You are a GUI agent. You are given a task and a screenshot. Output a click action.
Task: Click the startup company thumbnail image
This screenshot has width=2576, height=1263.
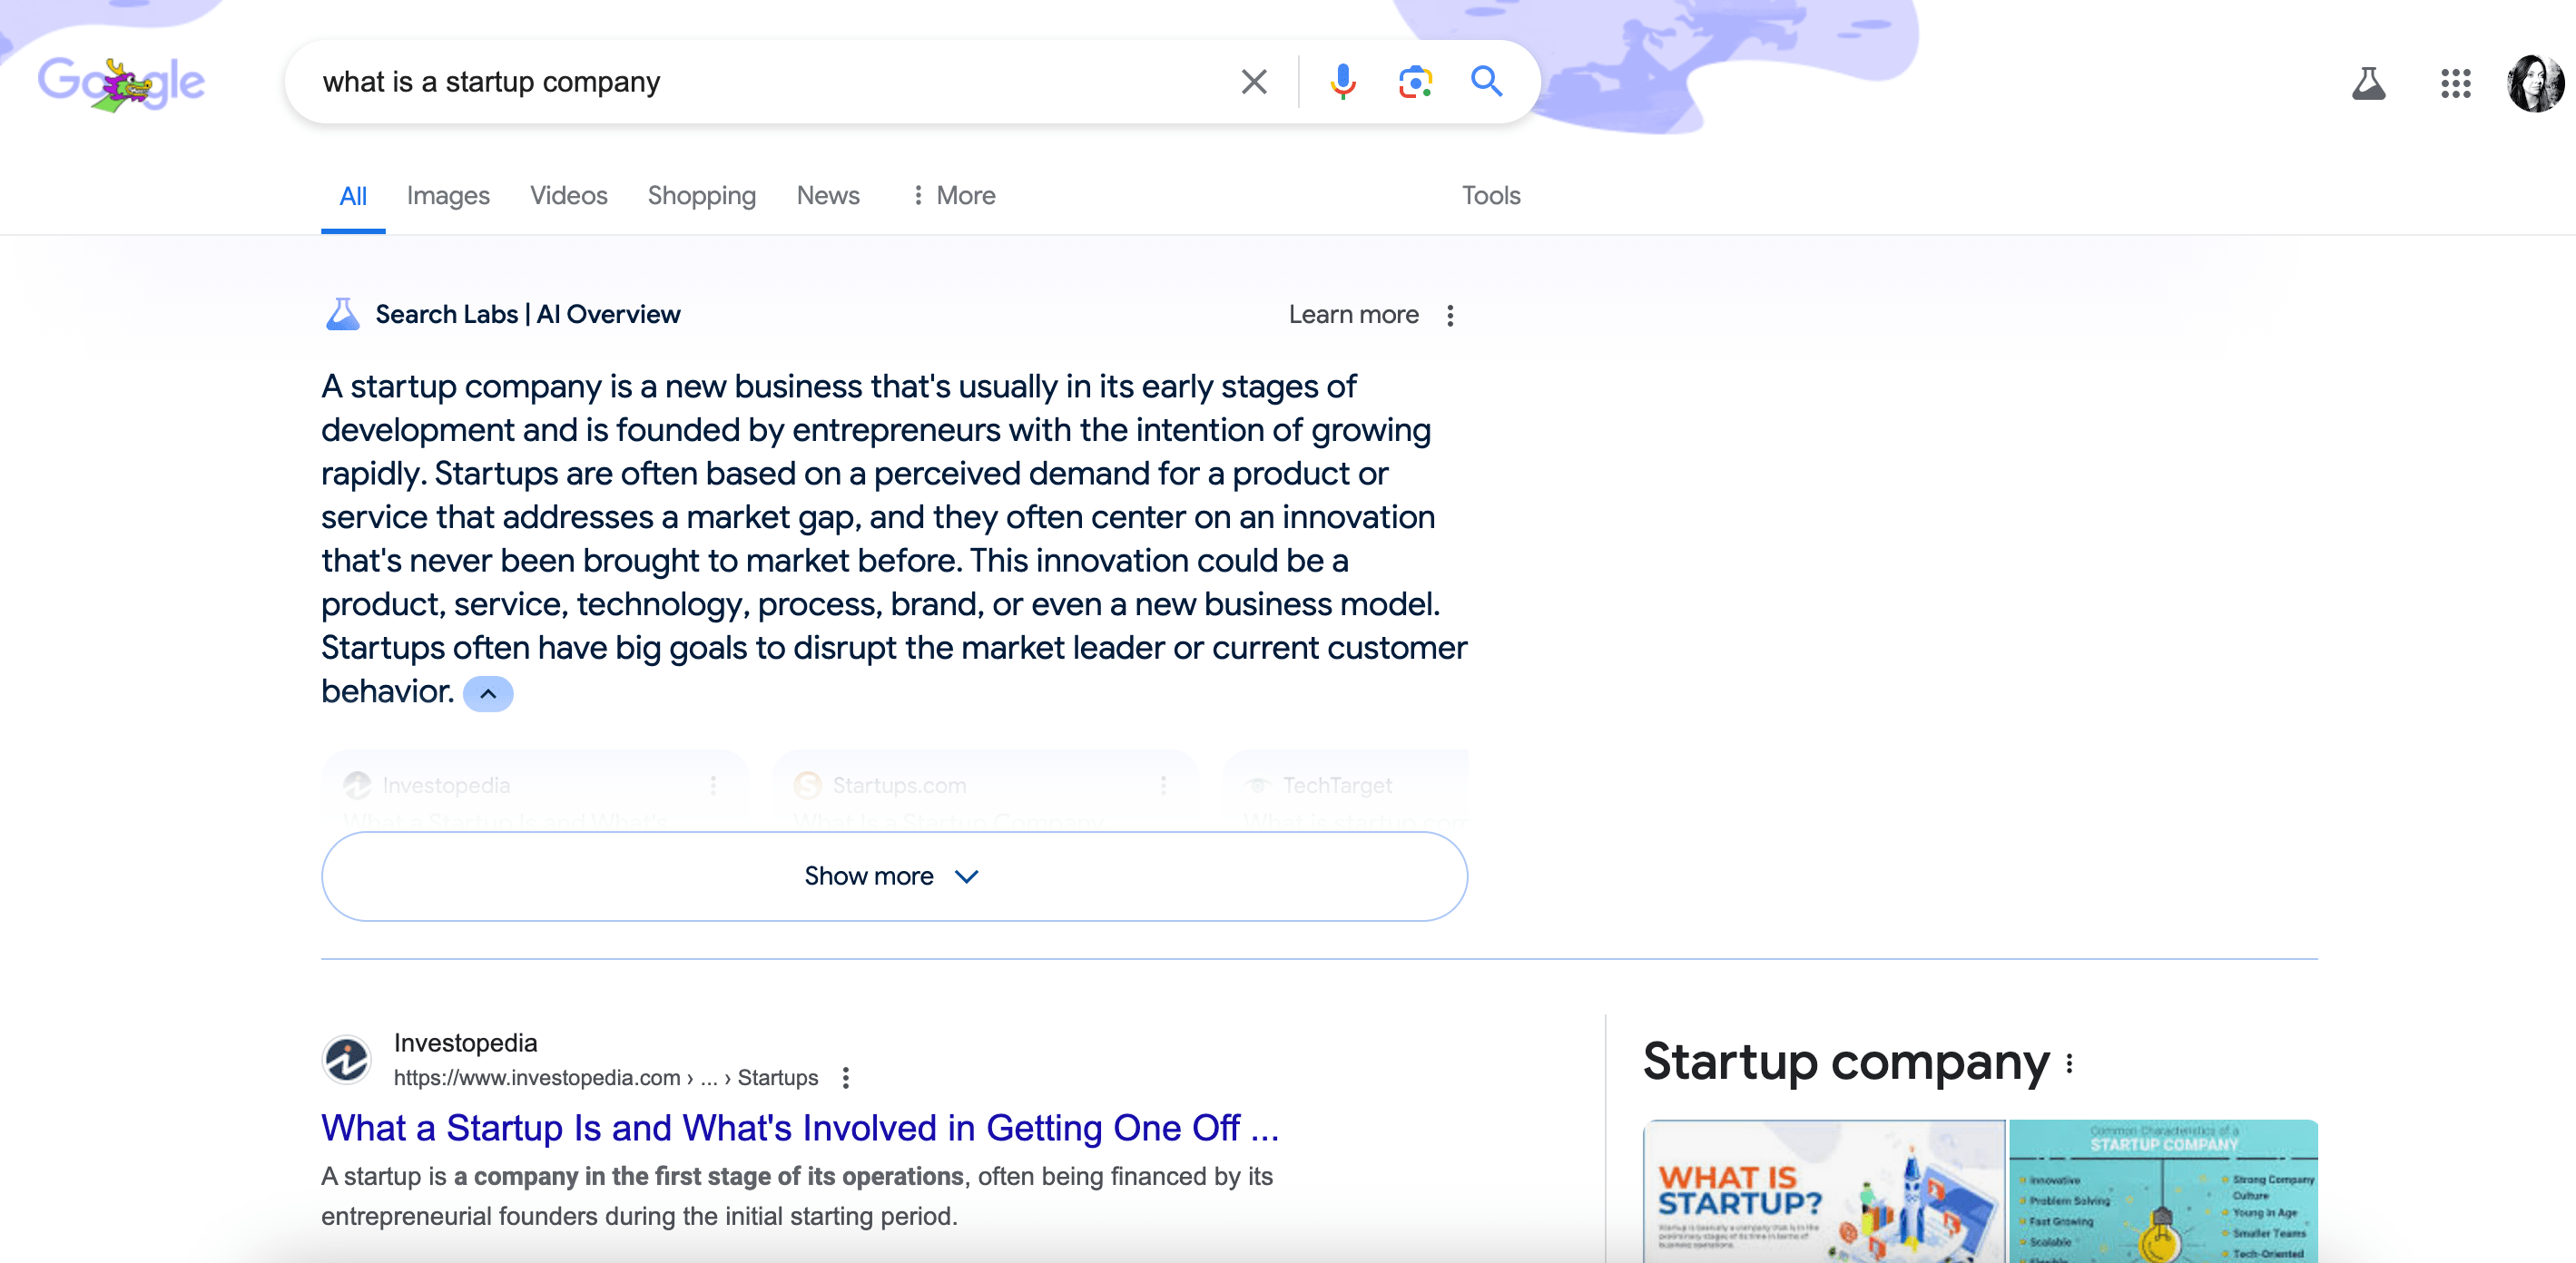[1820, 1190]
